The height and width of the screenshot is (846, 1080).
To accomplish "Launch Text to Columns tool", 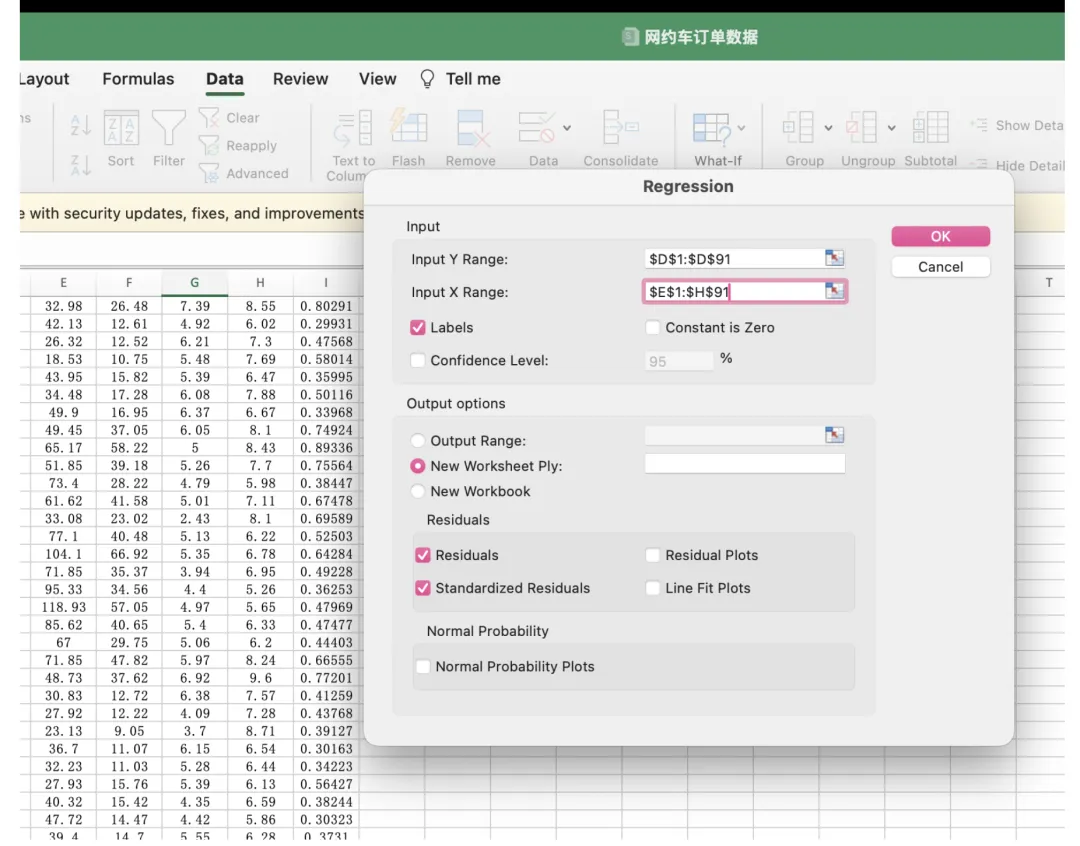I will [353, 128].
